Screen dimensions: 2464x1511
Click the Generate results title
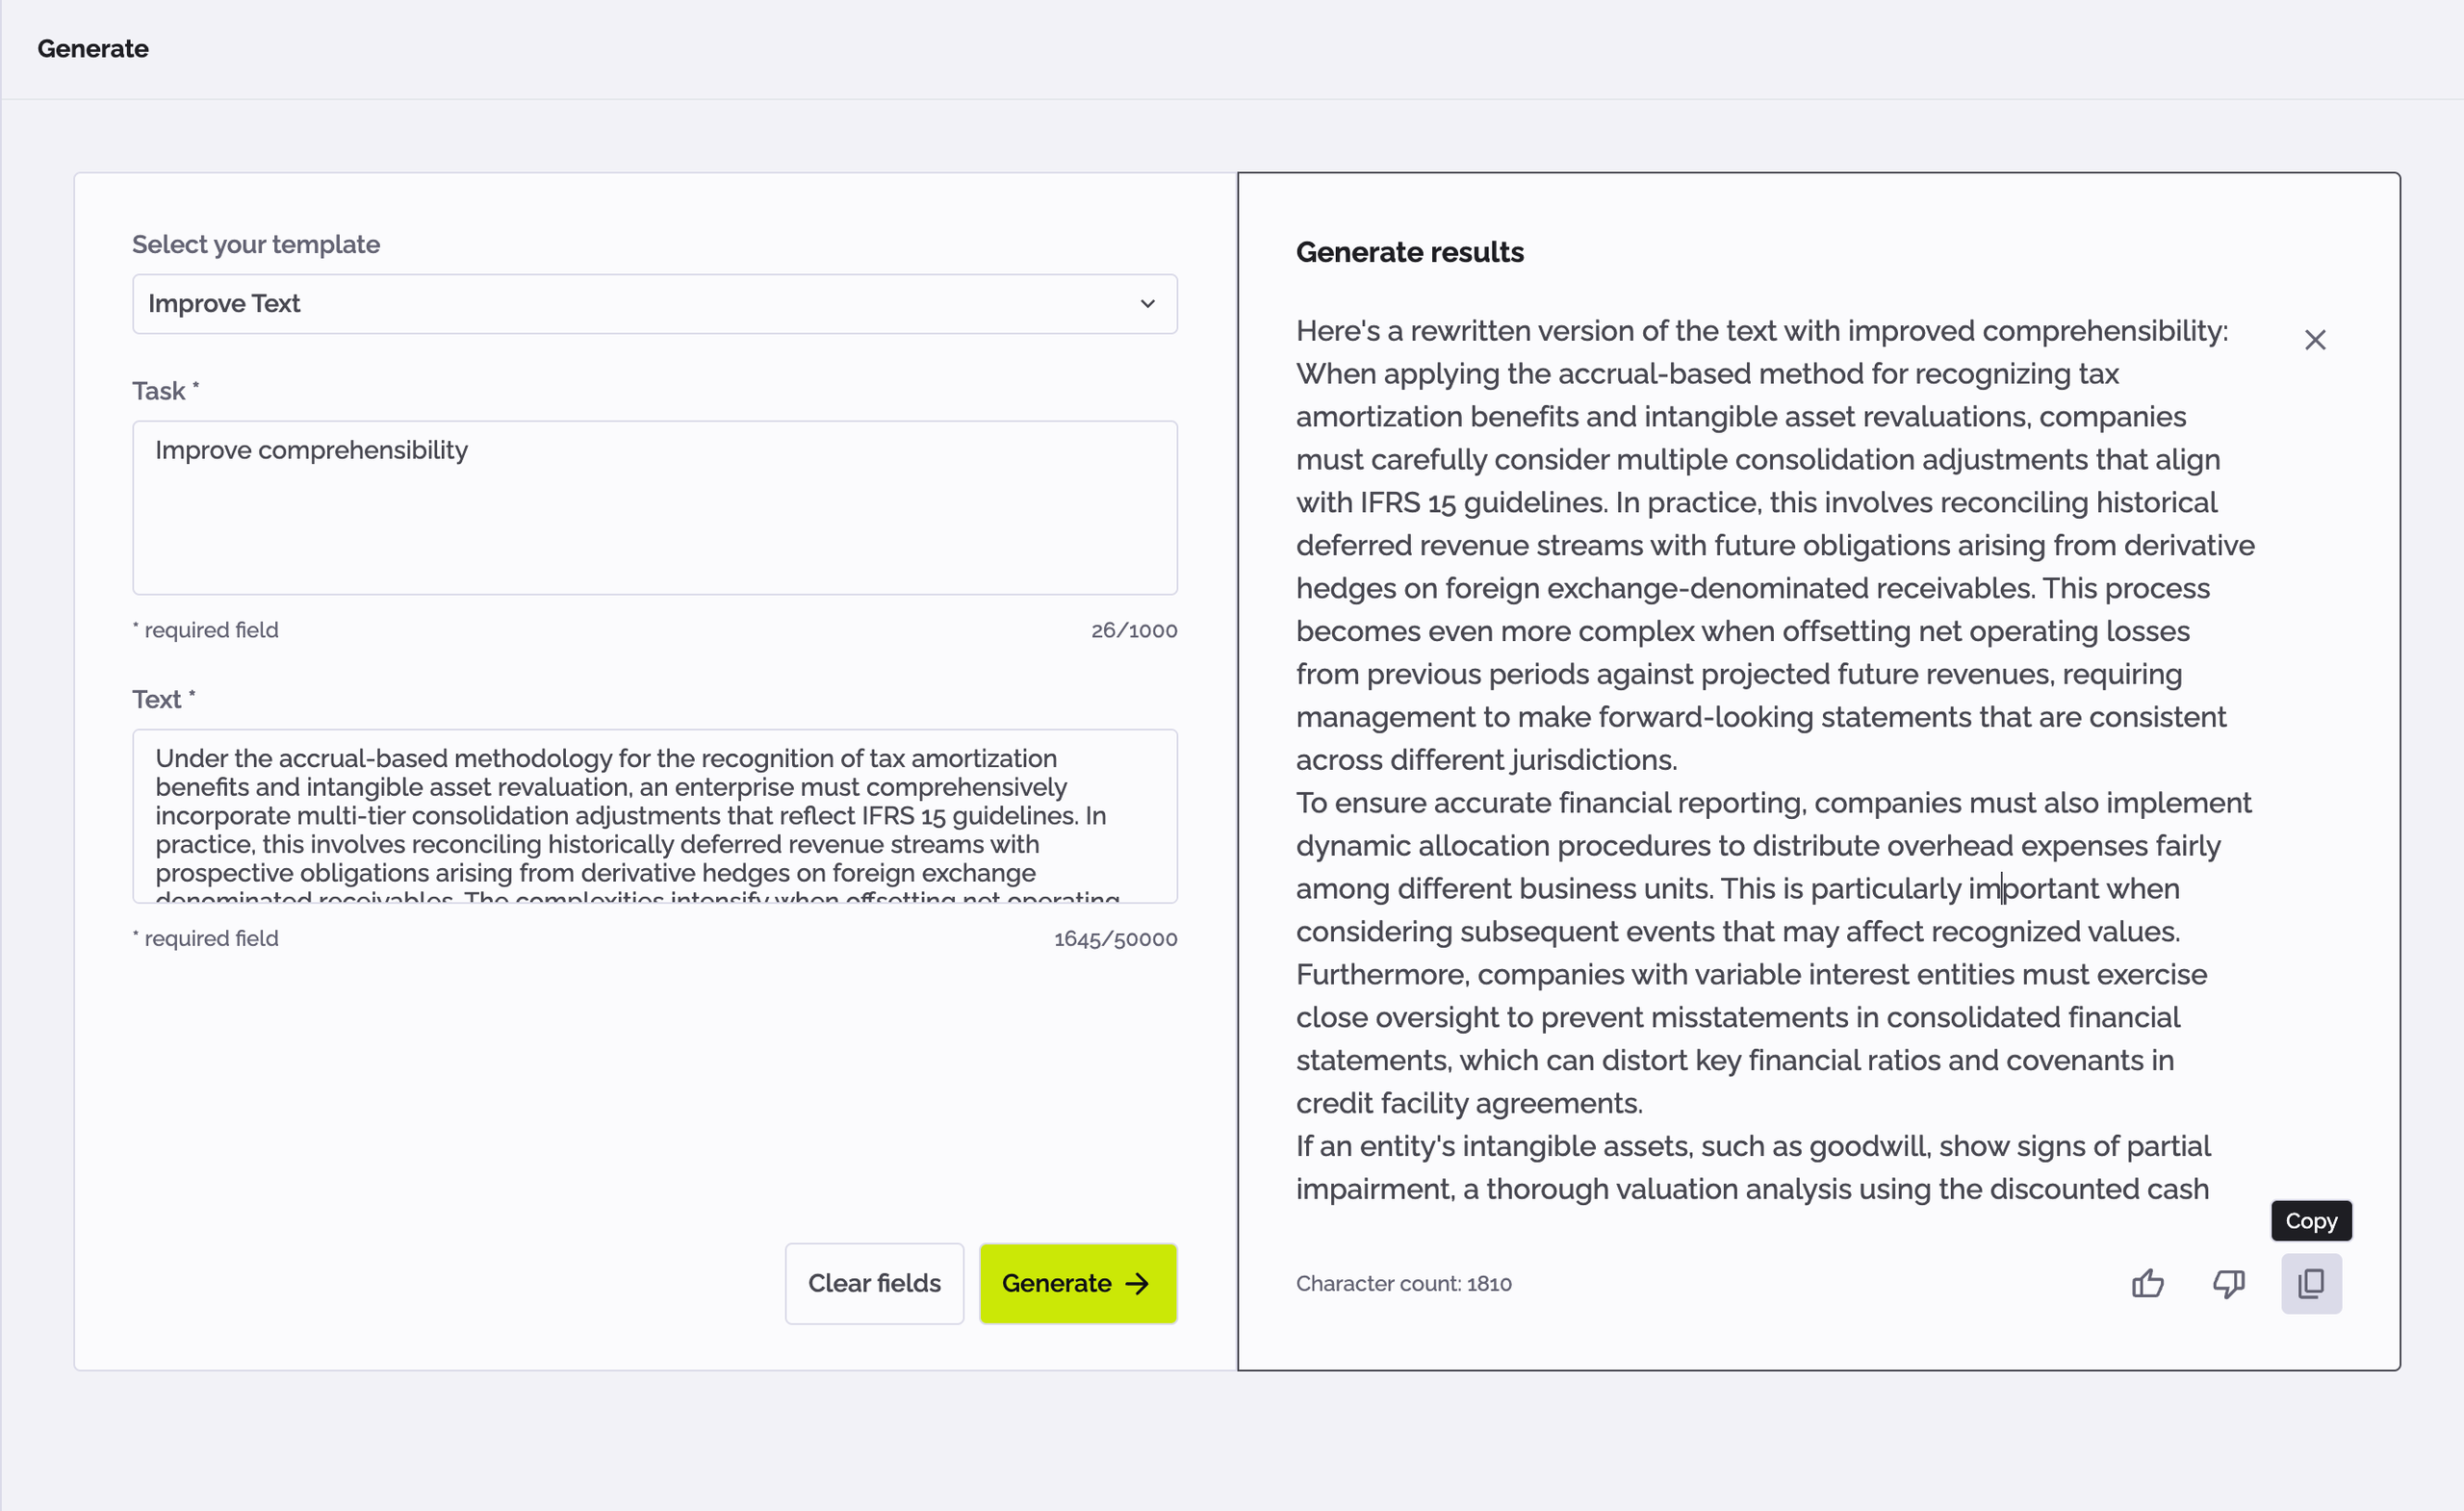point(1409,252)
